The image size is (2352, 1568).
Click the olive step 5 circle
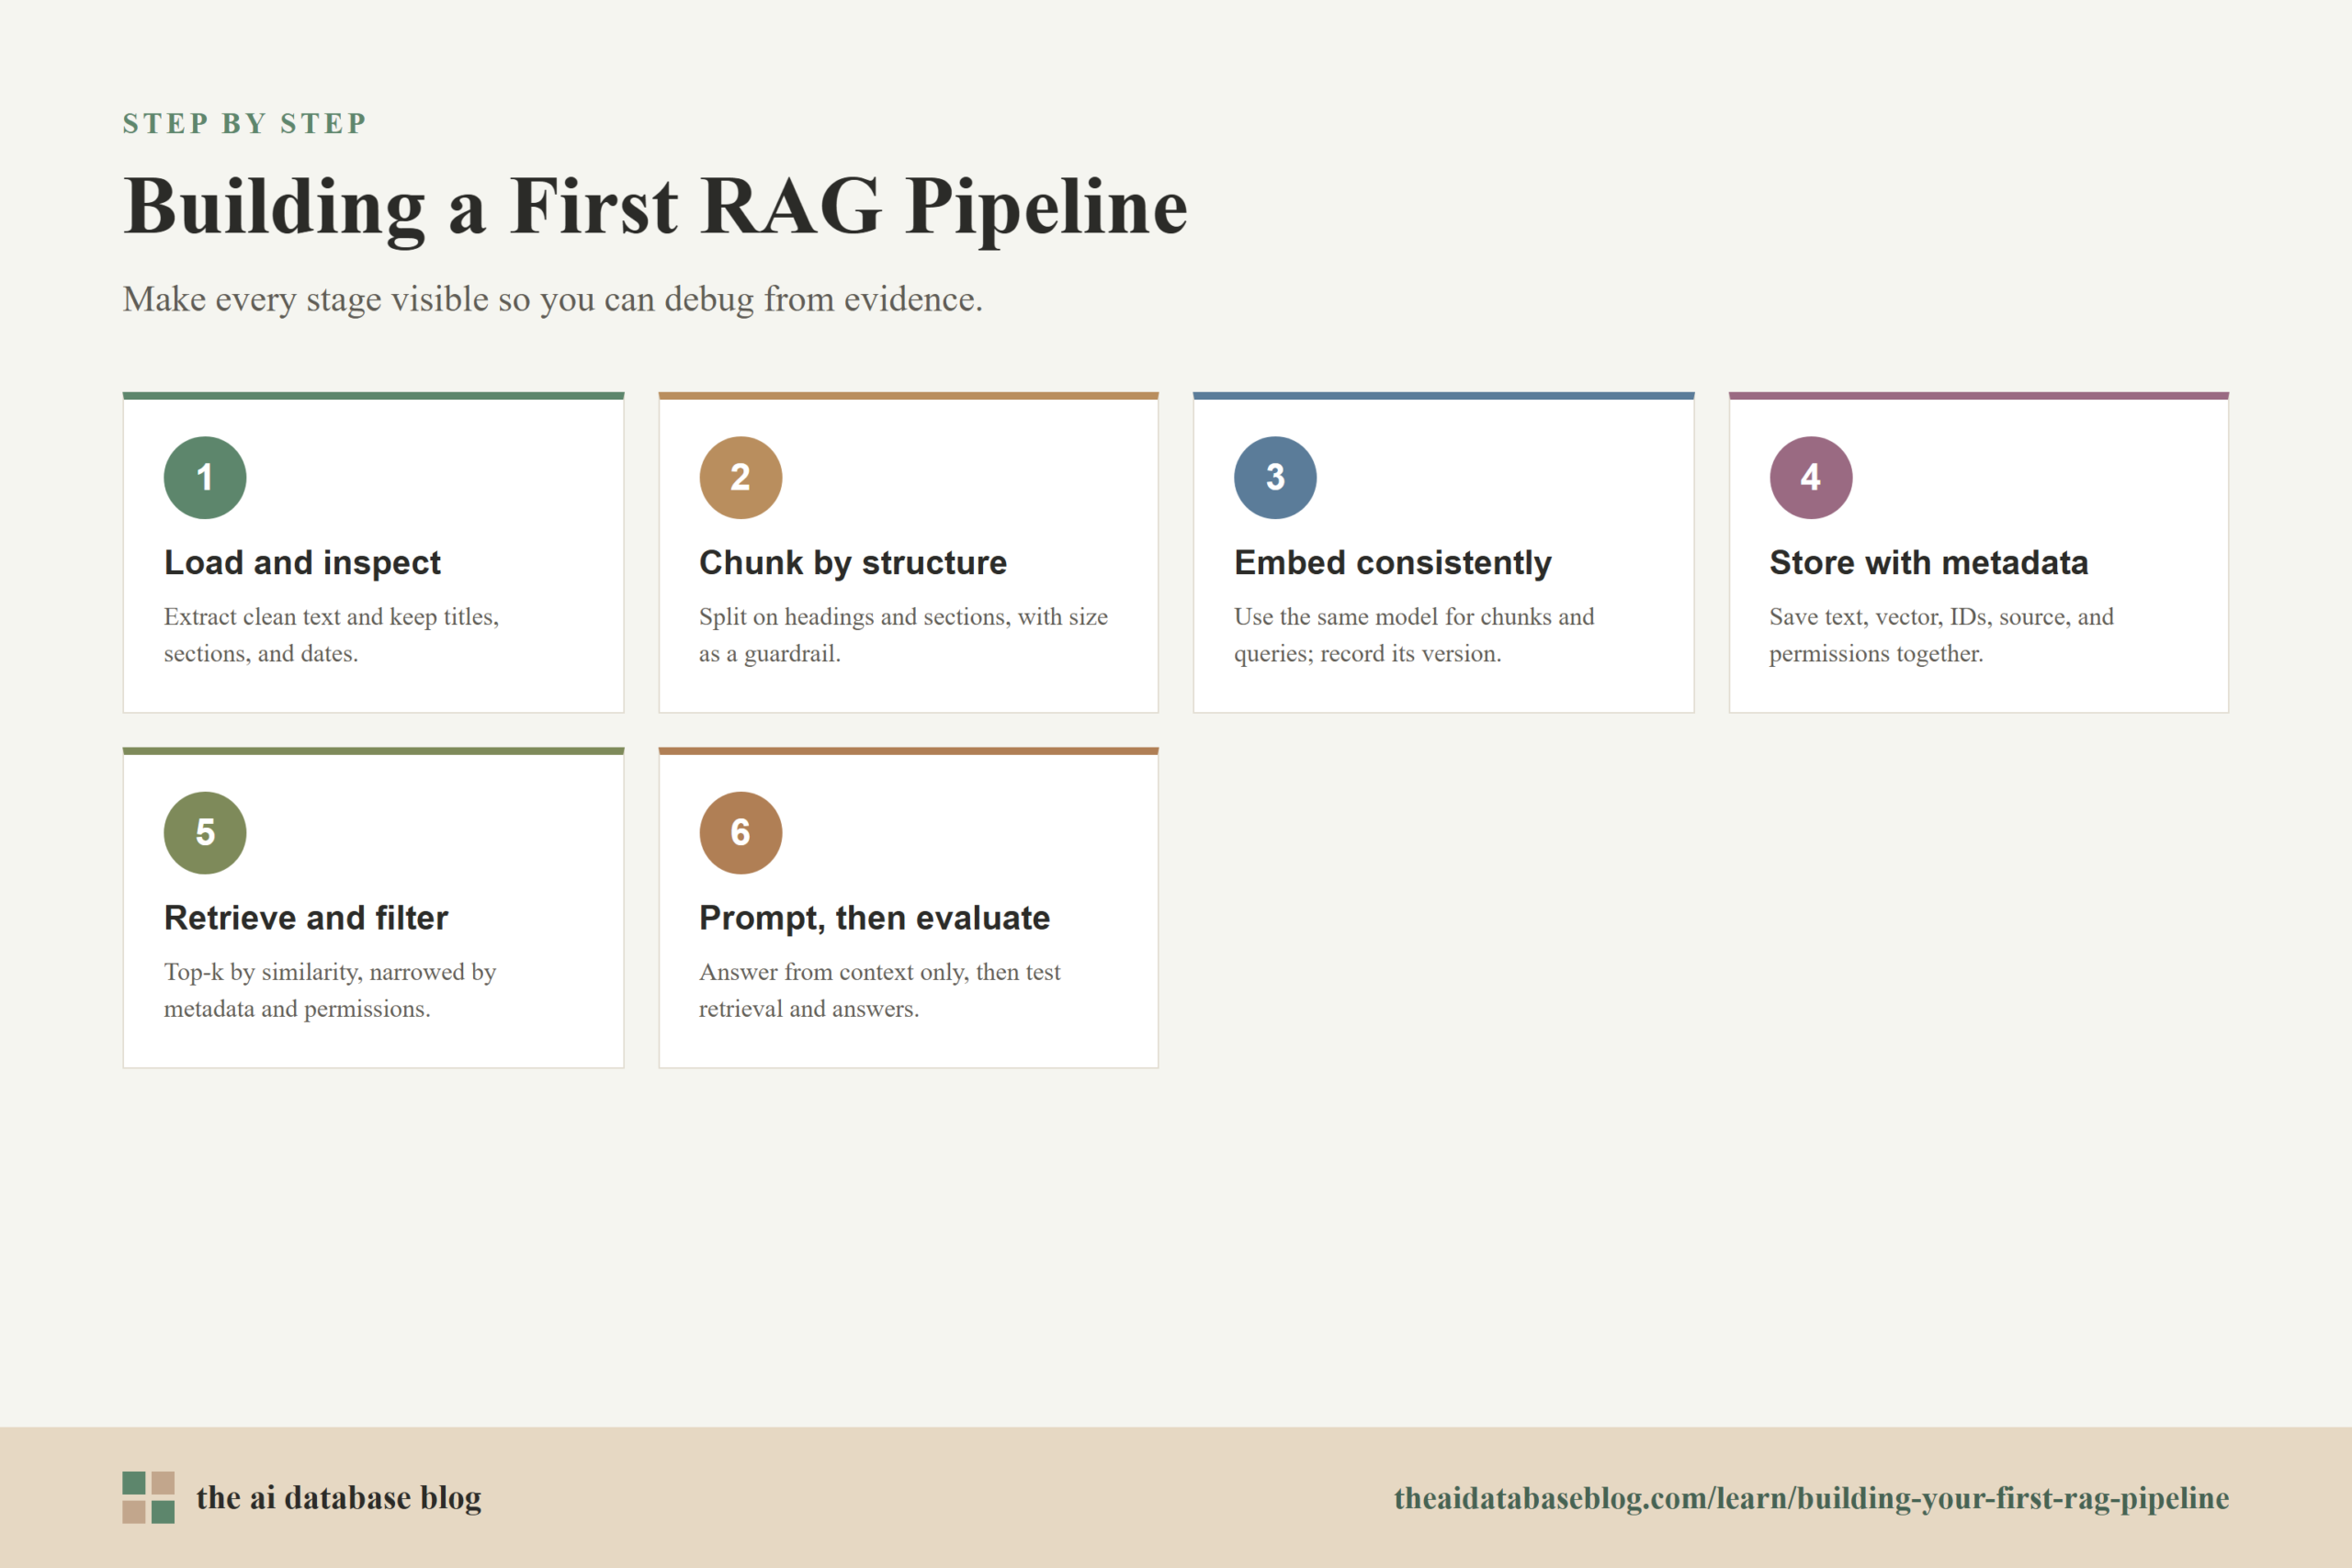click(205, 833)
